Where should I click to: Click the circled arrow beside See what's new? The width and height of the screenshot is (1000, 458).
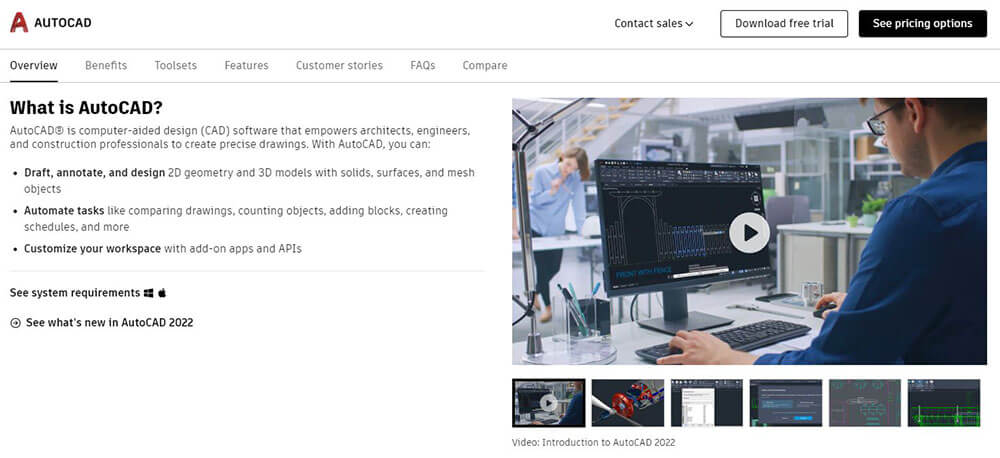pyautogui.click(x=15, y=323)
